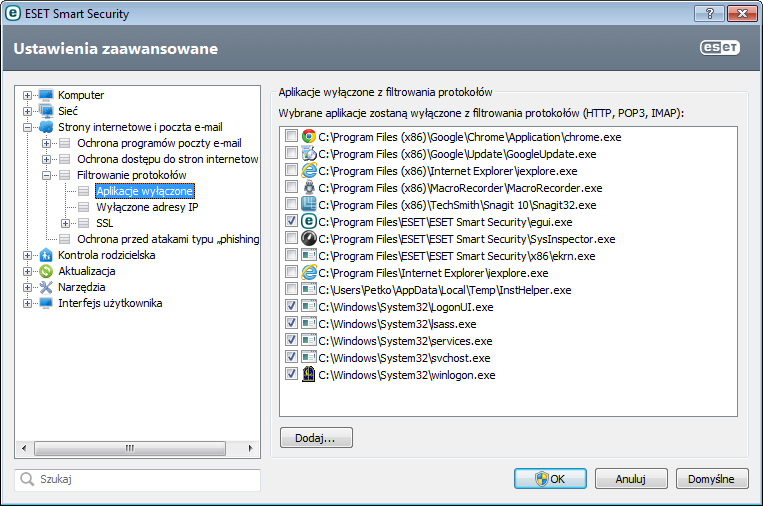Expand Ochrona dostępu do stron internetowych
763x506 pixels.
[46, 160]
